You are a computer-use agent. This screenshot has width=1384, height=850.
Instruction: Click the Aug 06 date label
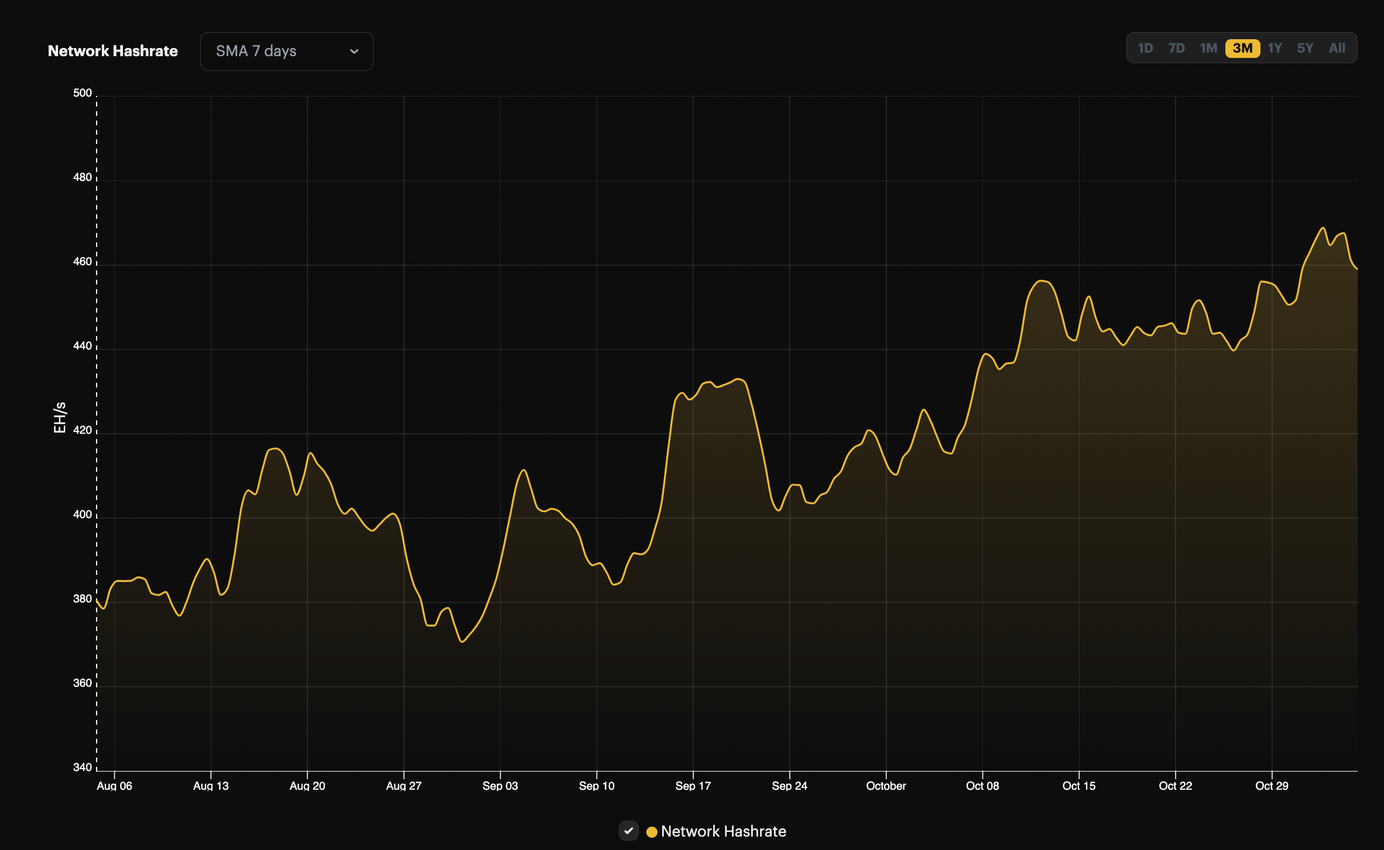pyautogui.click(x=114, y=786)
